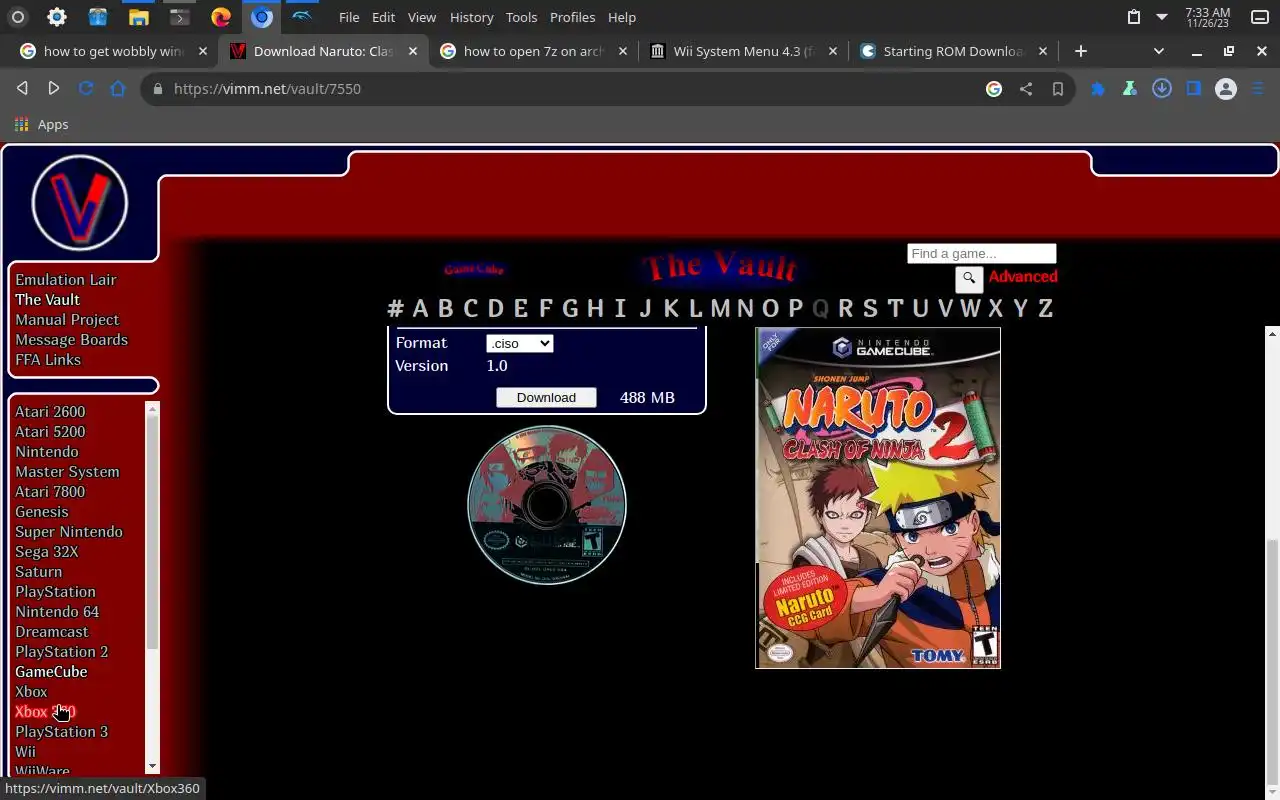The width and height of the screenshot is (1280, 800).
Task: Expand the system tray arrow
Action: click(x=1162, y=17)
